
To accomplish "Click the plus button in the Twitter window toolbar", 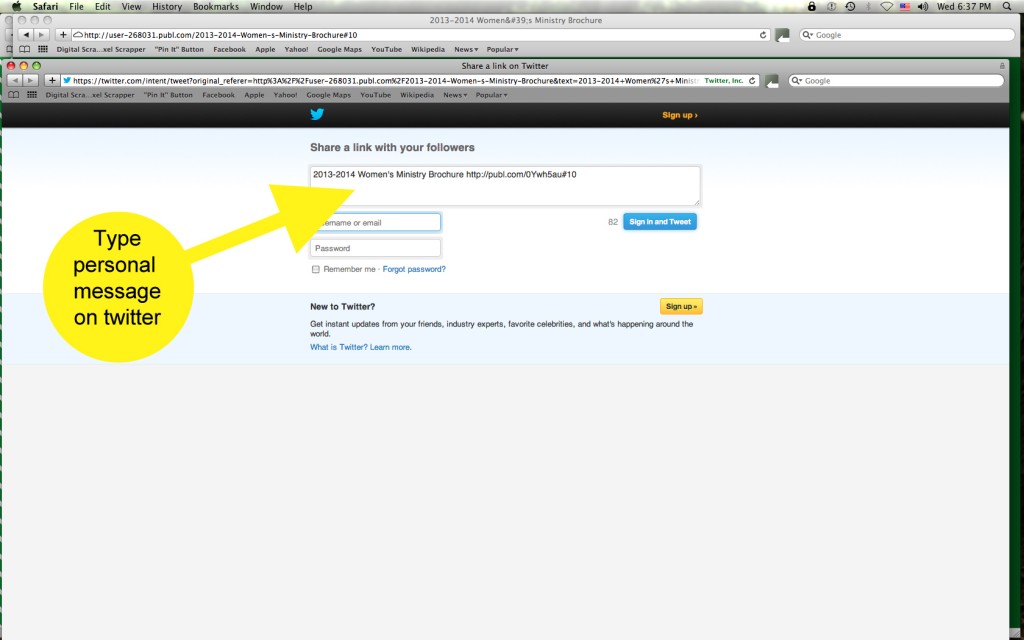I will click(x=52, y=80).
